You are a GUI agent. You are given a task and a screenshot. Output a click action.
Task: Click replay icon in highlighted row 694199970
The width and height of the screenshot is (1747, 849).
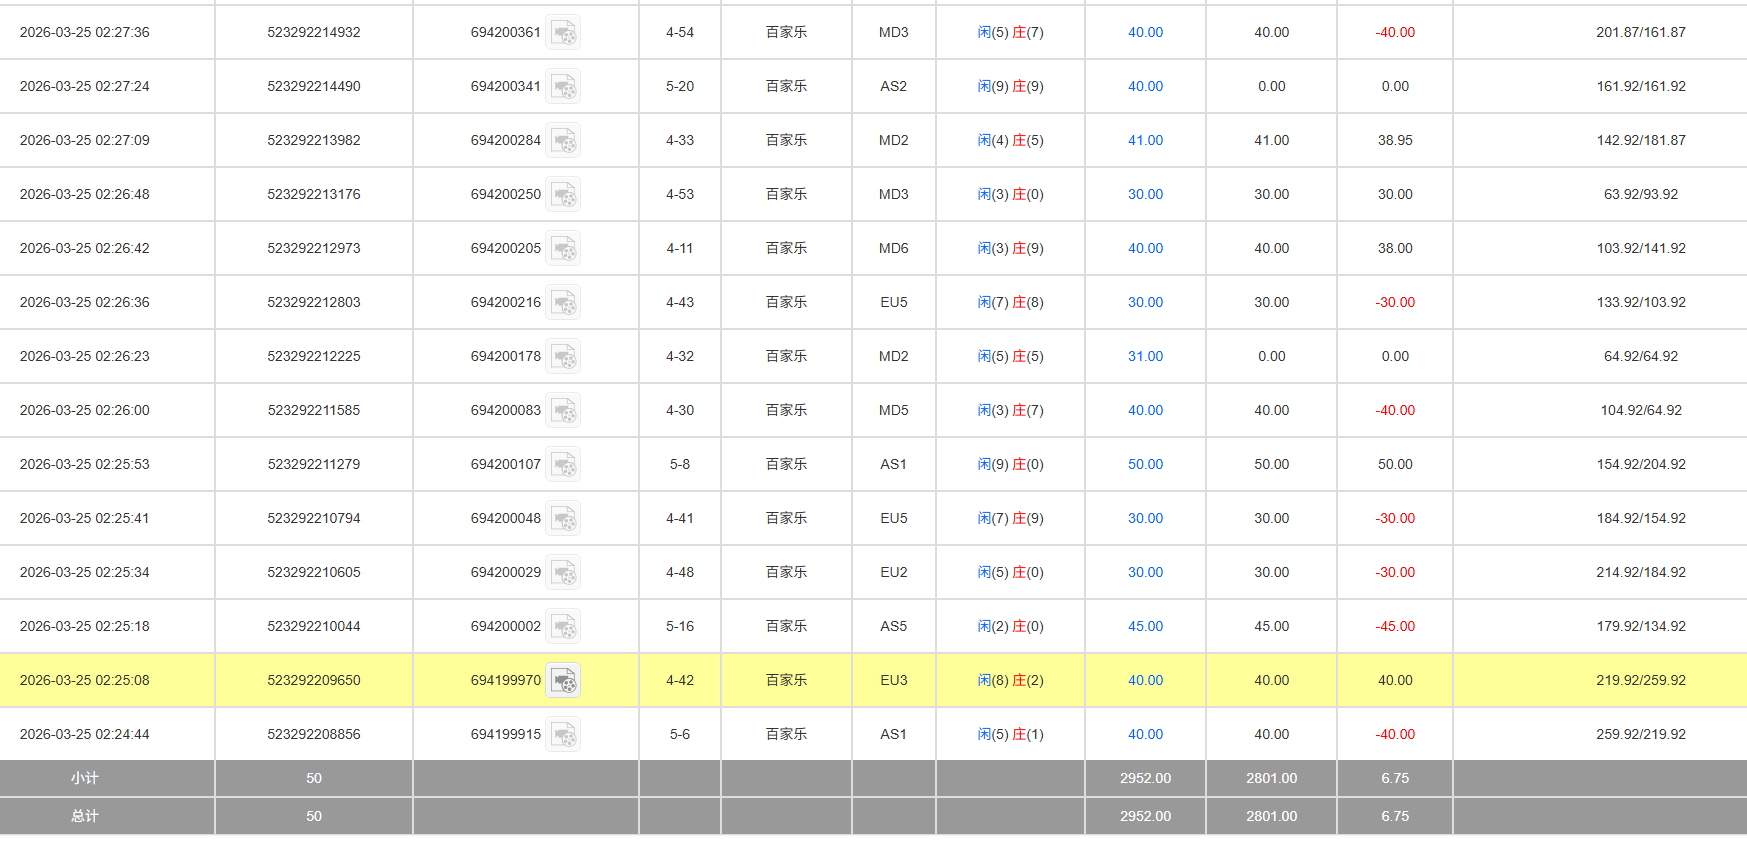pos(563,681)
